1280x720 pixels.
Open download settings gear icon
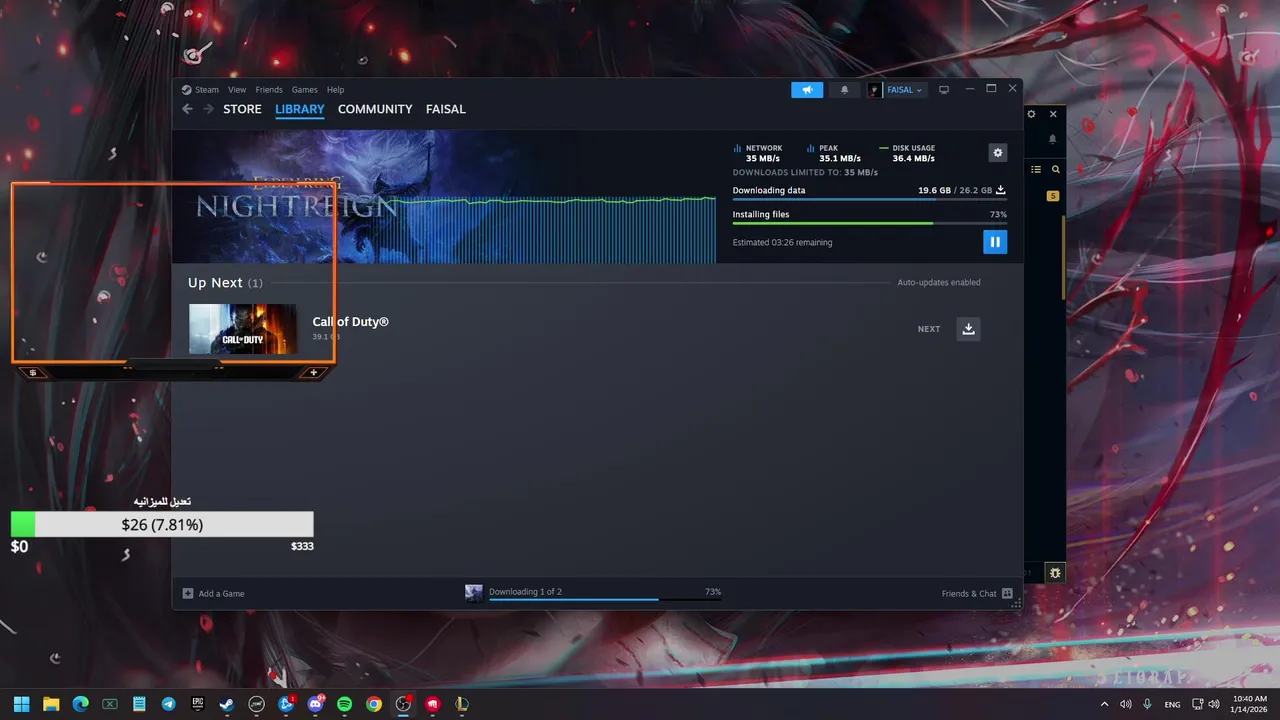(997, 153)
